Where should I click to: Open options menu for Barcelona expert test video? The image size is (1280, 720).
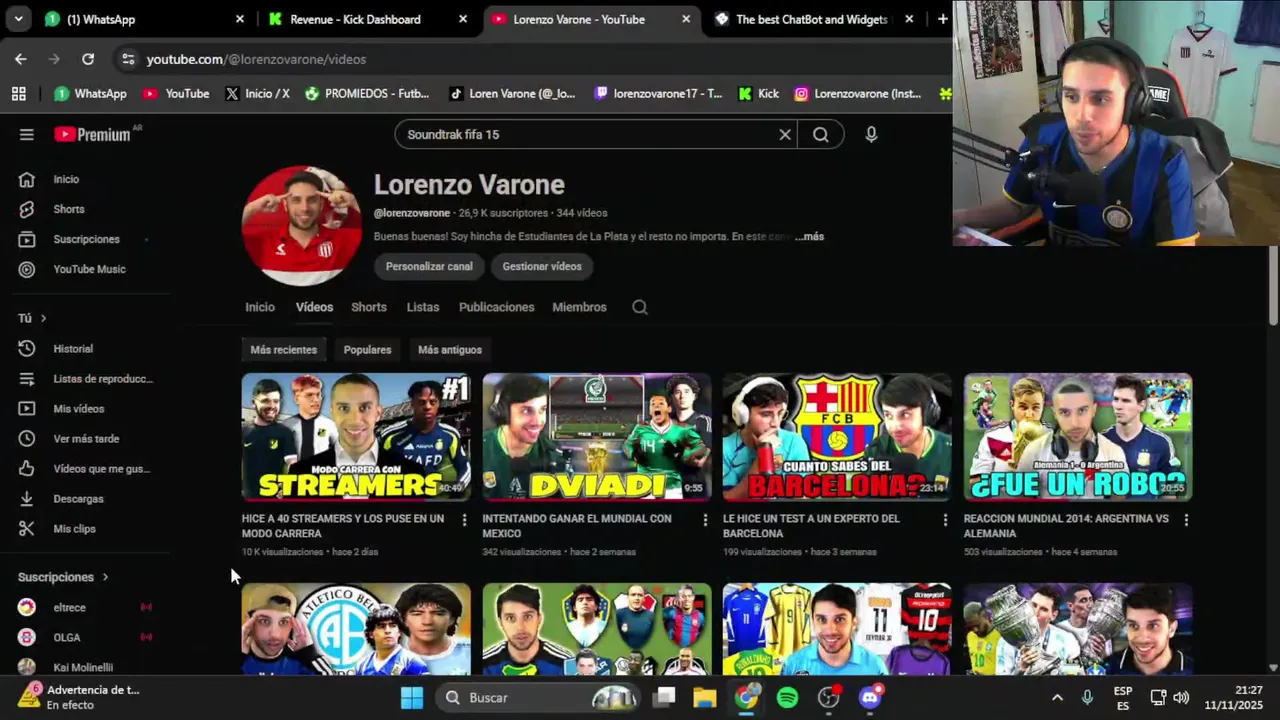tap(945, 520)
